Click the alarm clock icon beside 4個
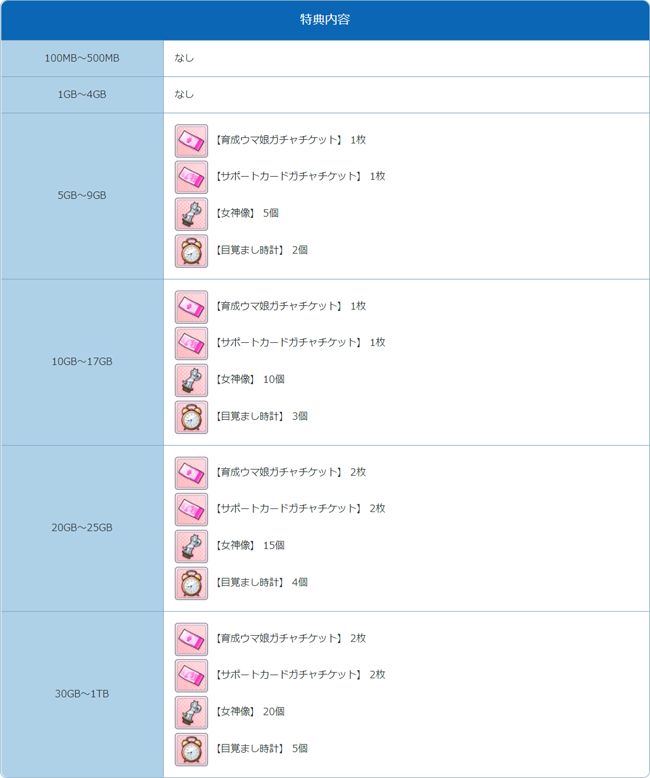The image size is (650, 778). pos(191,583)
